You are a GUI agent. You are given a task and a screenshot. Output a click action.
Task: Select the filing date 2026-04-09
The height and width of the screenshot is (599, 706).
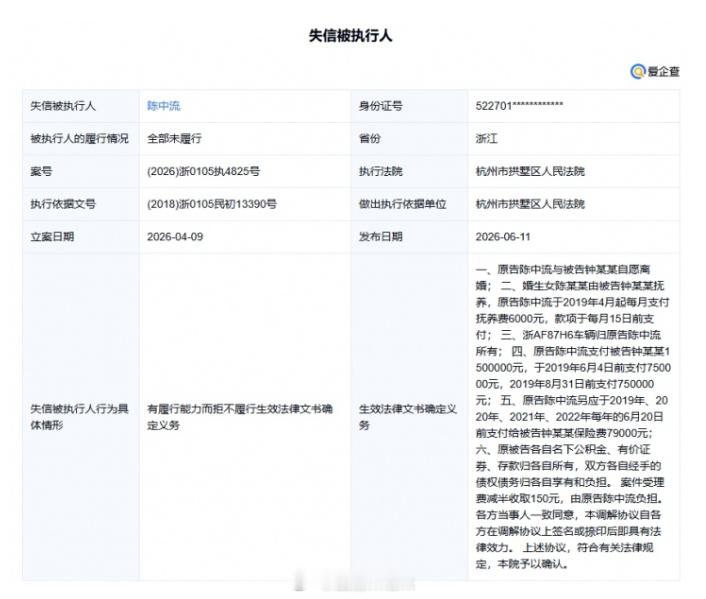click(175, 237)
